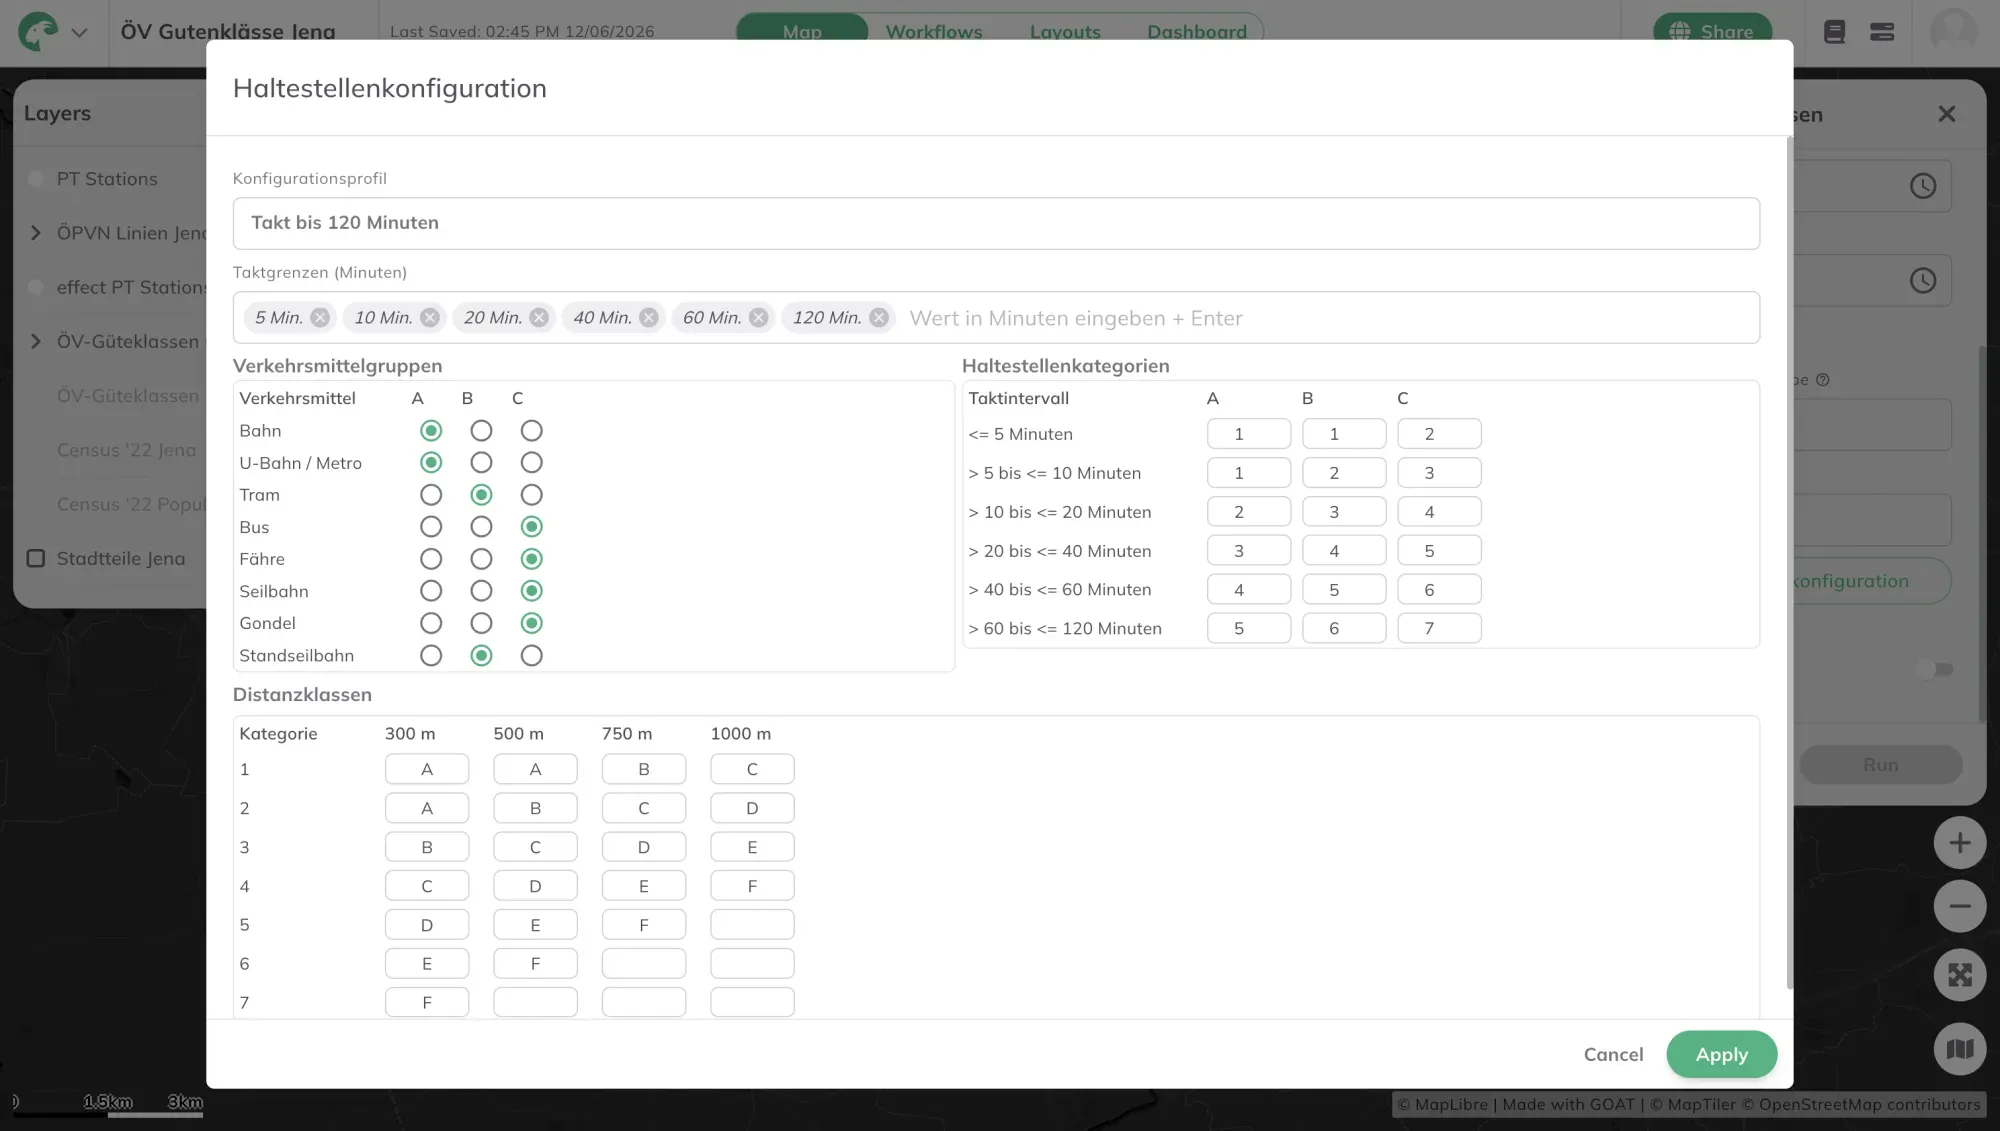Image resolution: width=2000 pixels, height=1131 pixels.
Task: Remove the 60 Min. chip
Action: click(759, 317)
